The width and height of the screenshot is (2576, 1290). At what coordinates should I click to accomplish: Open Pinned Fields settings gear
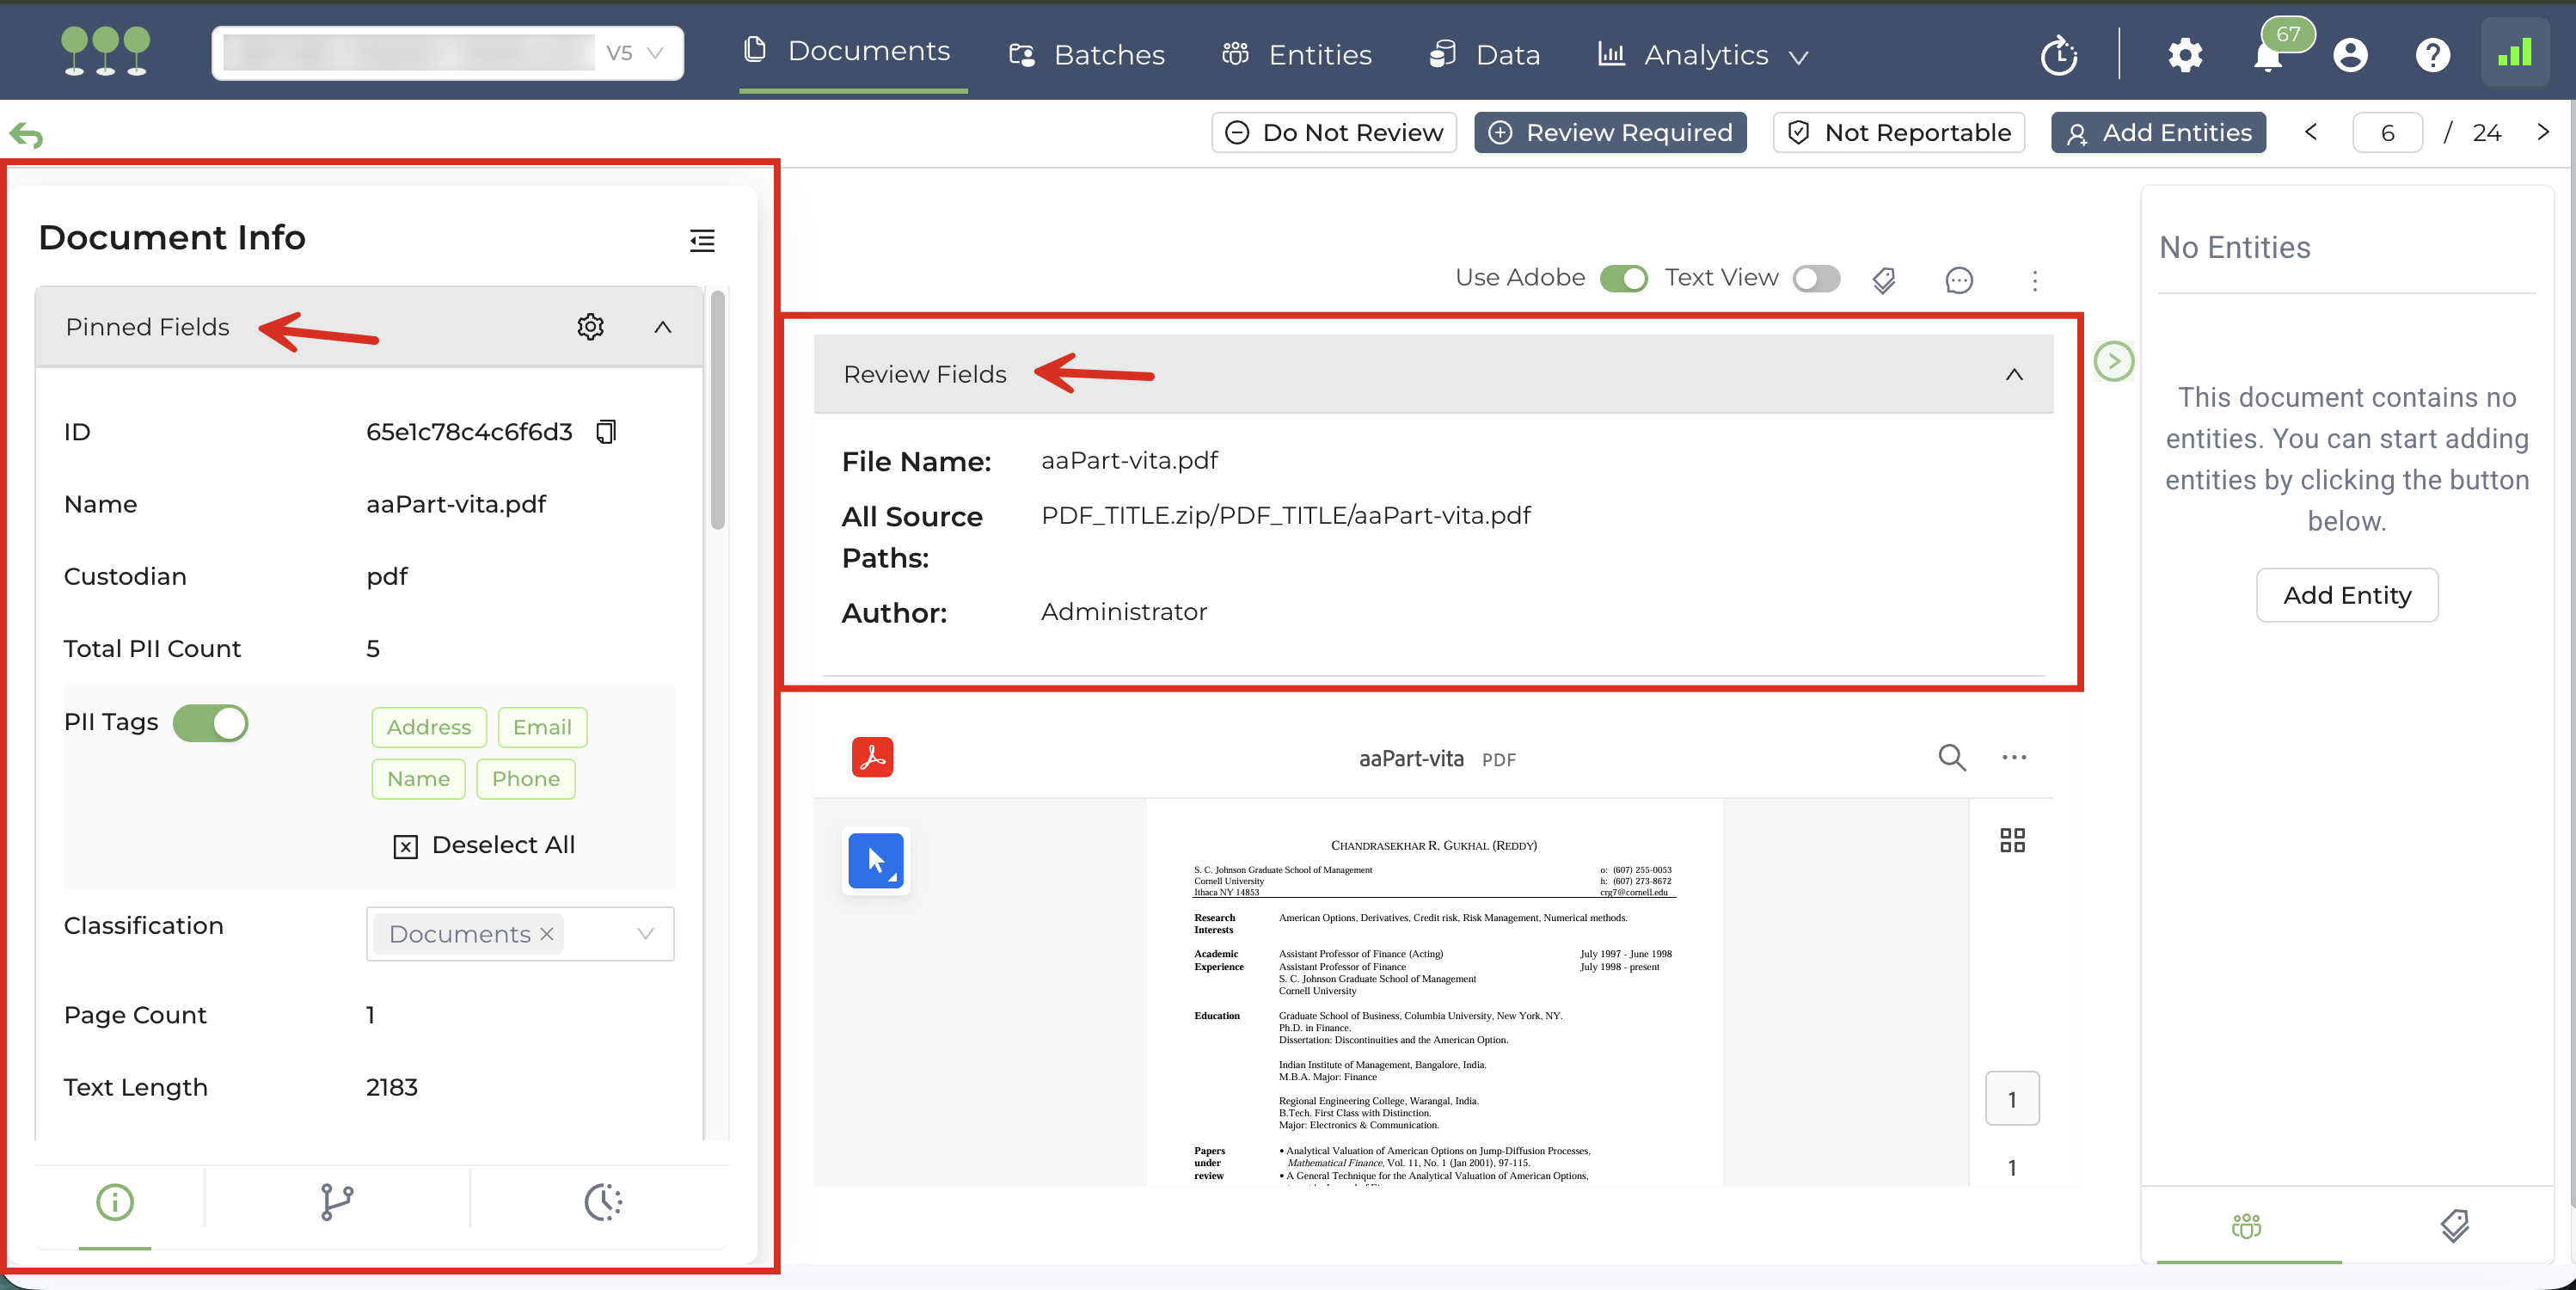[x=590, y=327]
